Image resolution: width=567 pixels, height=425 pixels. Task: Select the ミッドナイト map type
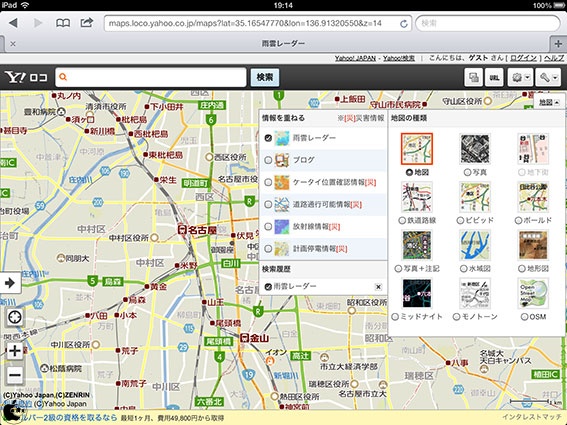(395, 317)
